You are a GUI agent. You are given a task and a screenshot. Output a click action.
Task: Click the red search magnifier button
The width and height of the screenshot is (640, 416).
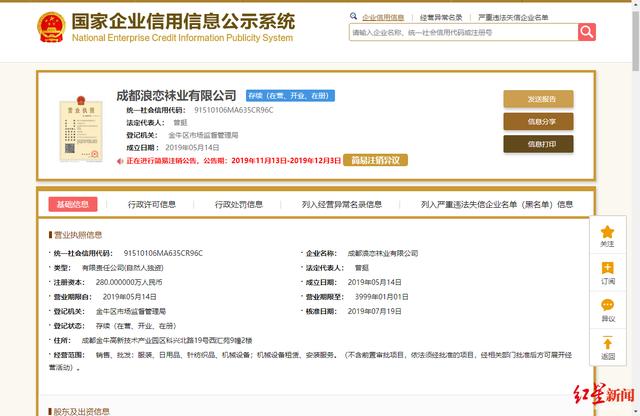pos(587,32)
